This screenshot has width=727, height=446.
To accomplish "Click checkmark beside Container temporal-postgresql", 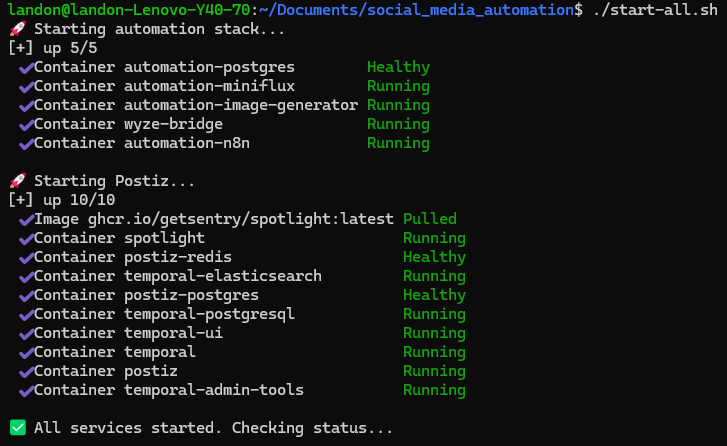I will pyautogui.click(x=26, y=315).
